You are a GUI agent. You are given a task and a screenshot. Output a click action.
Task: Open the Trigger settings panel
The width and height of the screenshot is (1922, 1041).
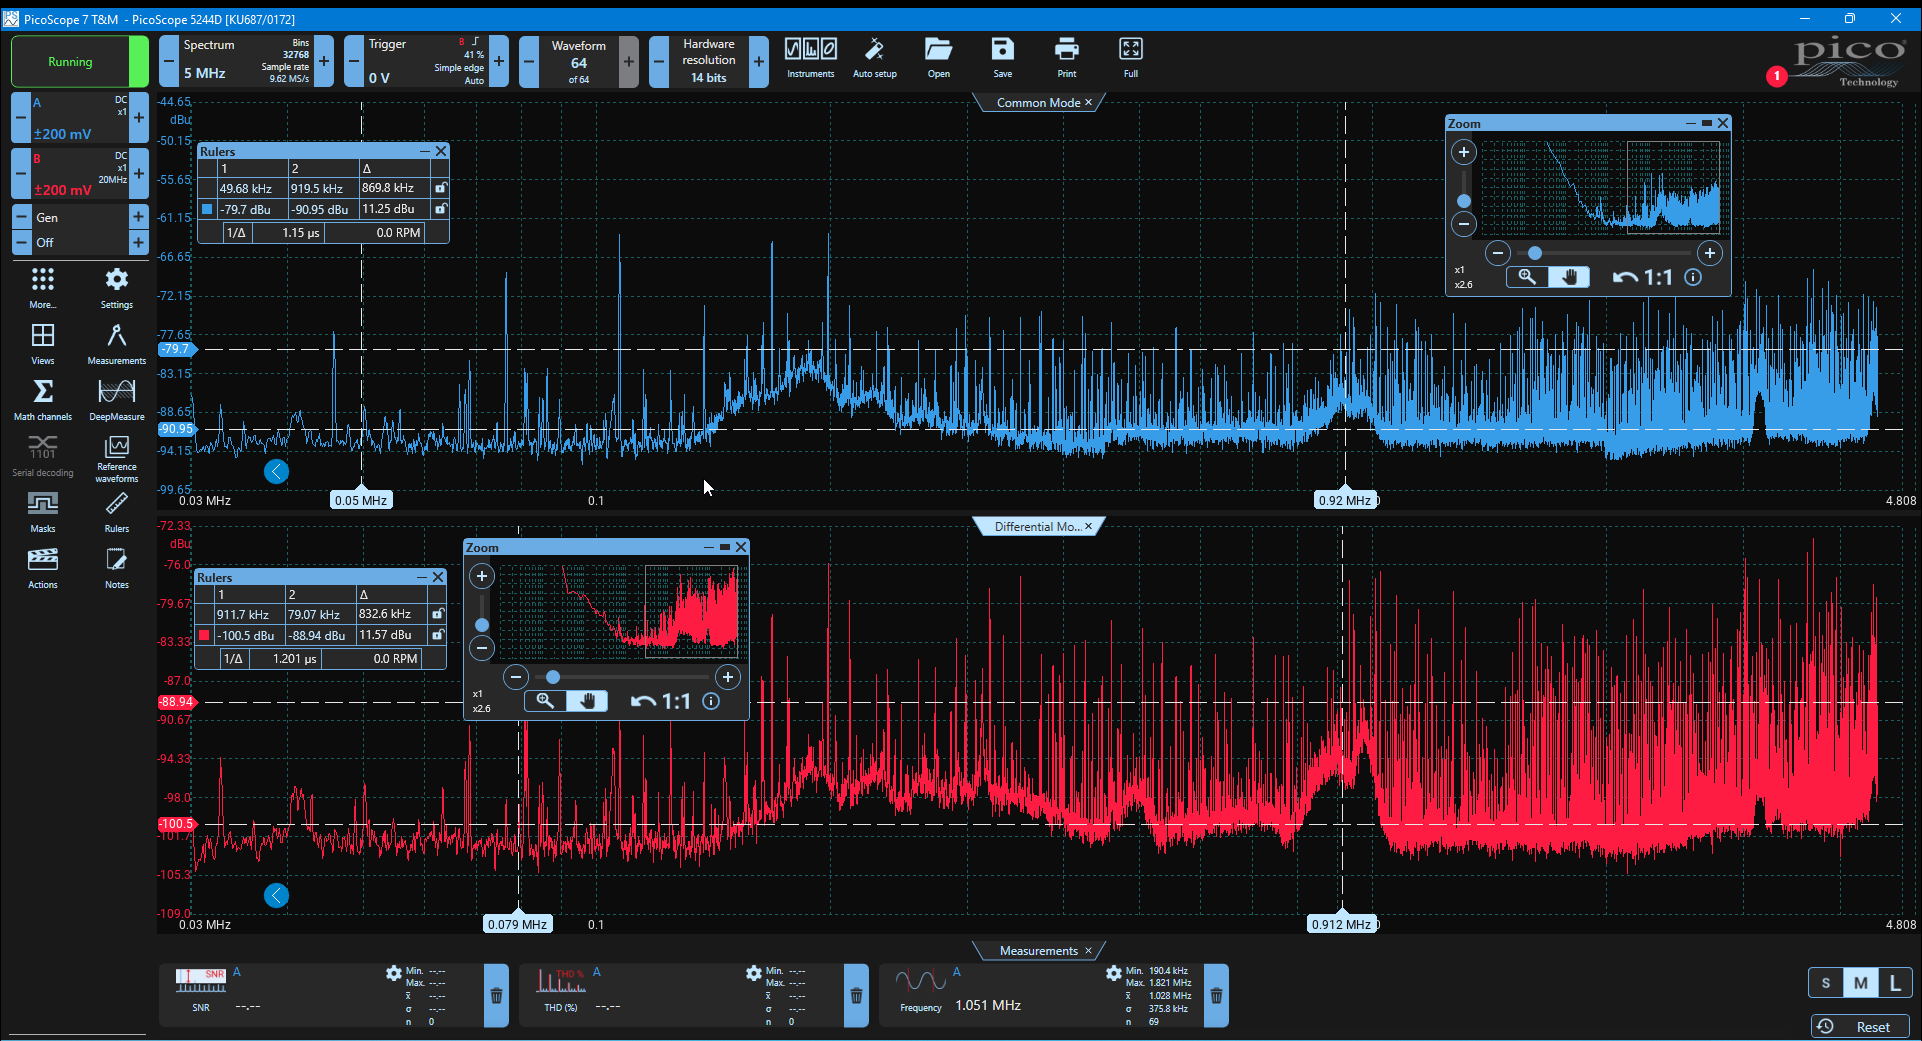tap(426, 61)
